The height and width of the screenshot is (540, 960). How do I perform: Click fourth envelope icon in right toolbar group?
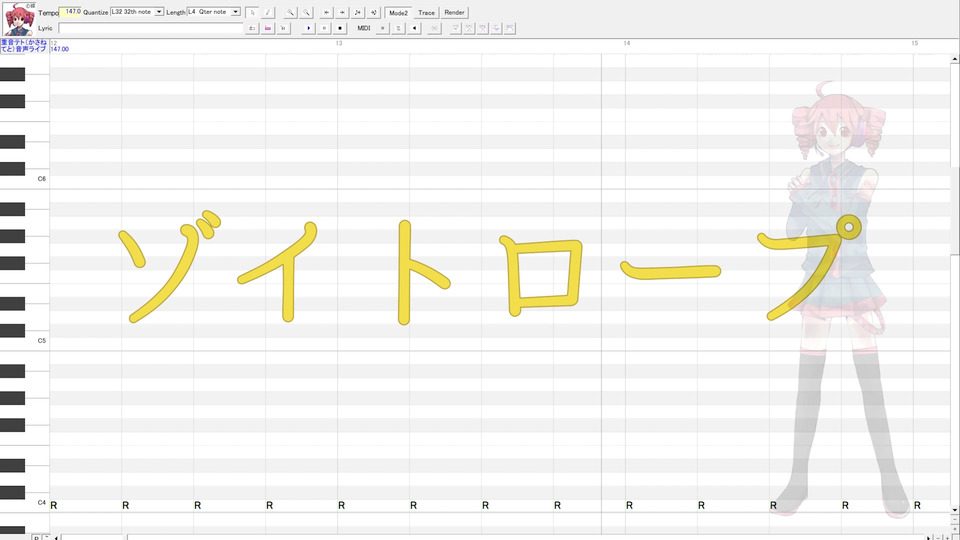(496, 28)
